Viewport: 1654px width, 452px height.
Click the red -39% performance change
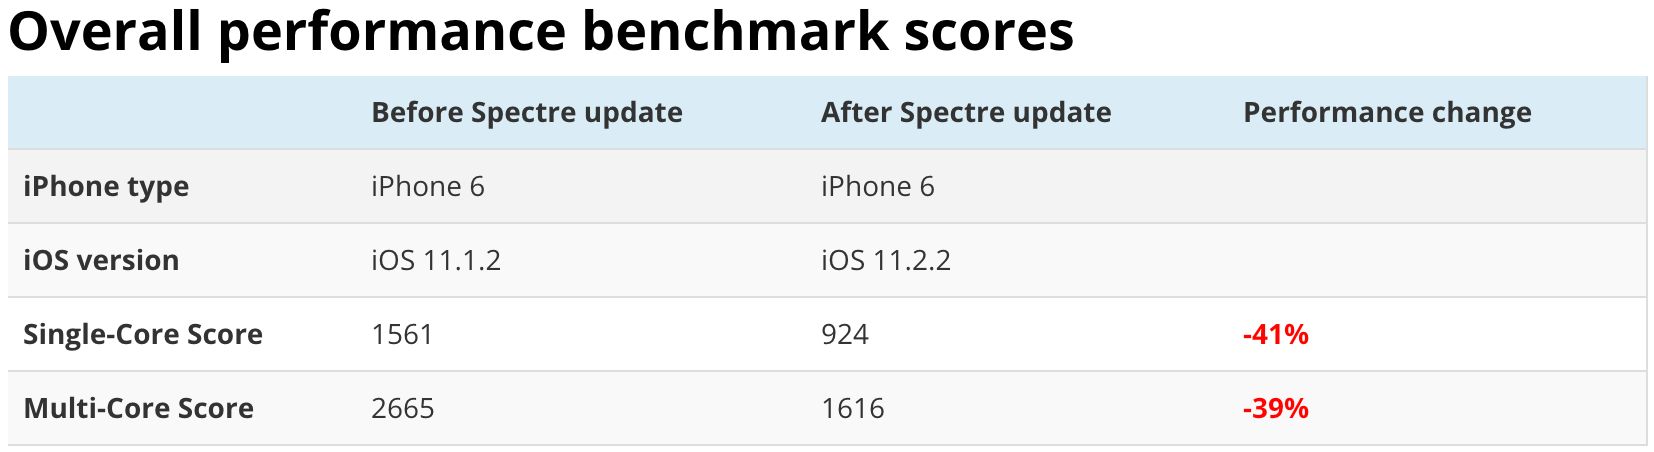pos(1275,409)
